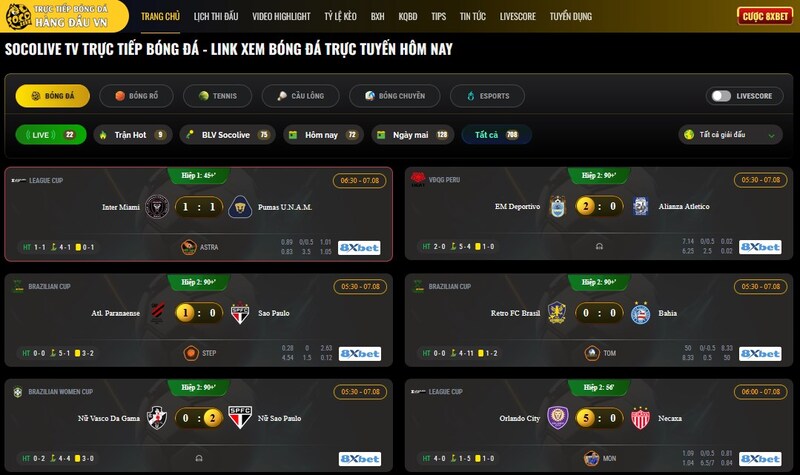
Task: Select the Orlando City team logo
Action: pyautogui.click(x=557, y=418)
